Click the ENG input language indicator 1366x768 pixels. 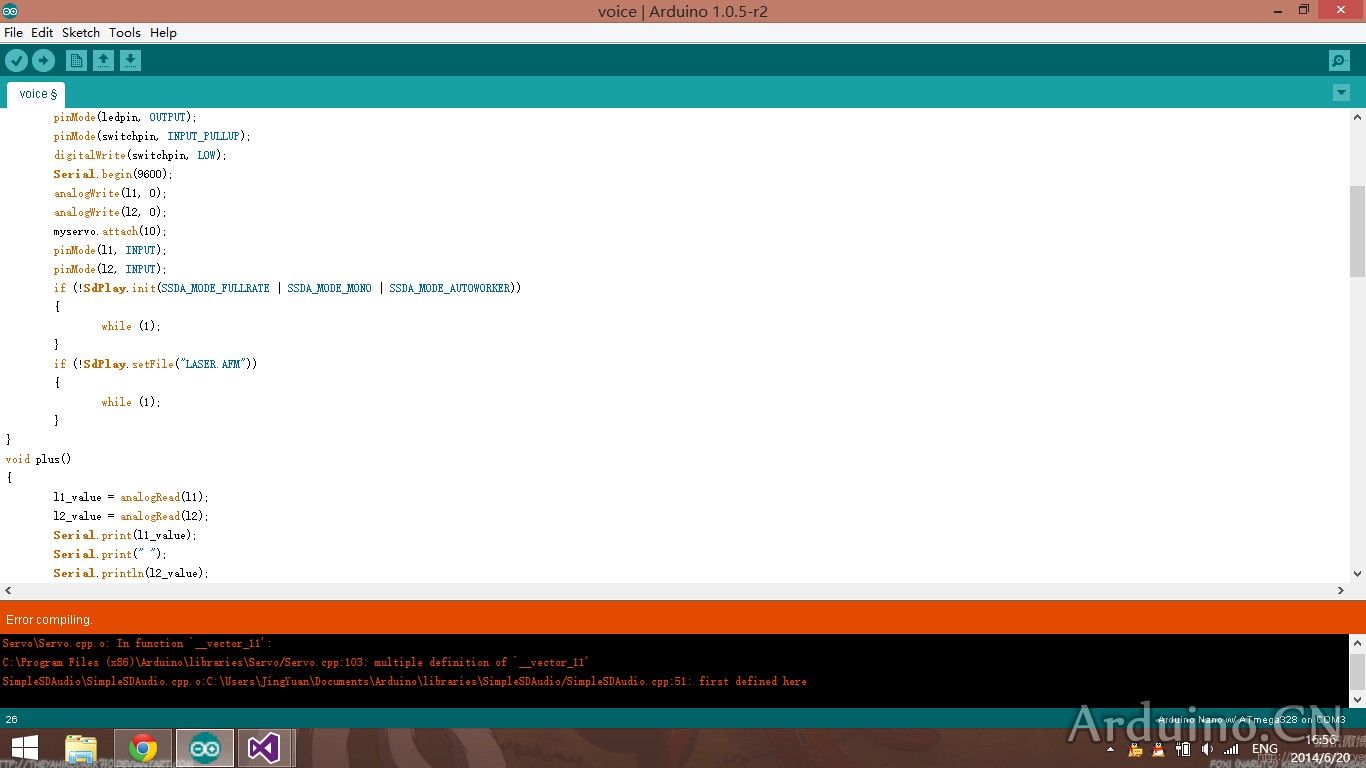tap(1265, 749)
